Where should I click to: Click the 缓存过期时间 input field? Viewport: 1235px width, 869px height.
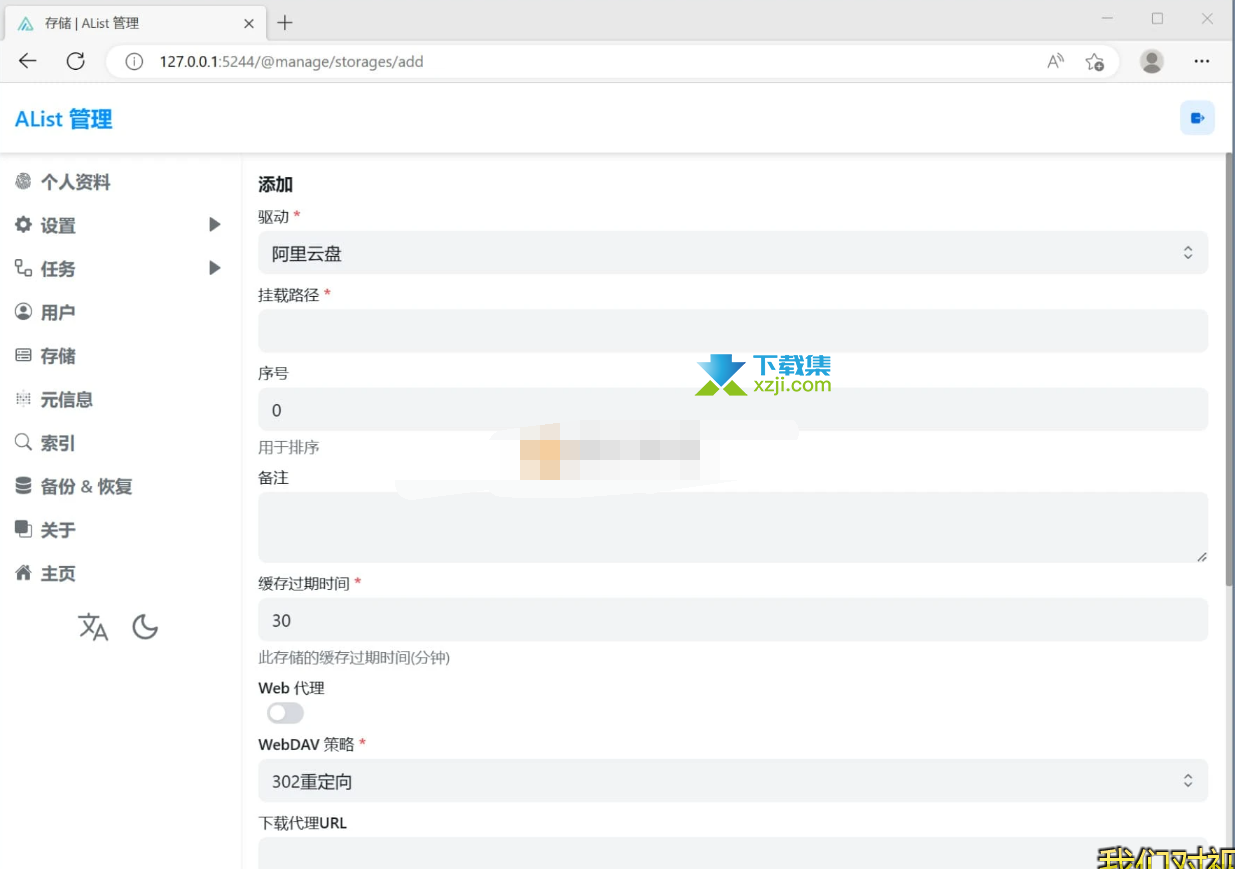point(733,620)
